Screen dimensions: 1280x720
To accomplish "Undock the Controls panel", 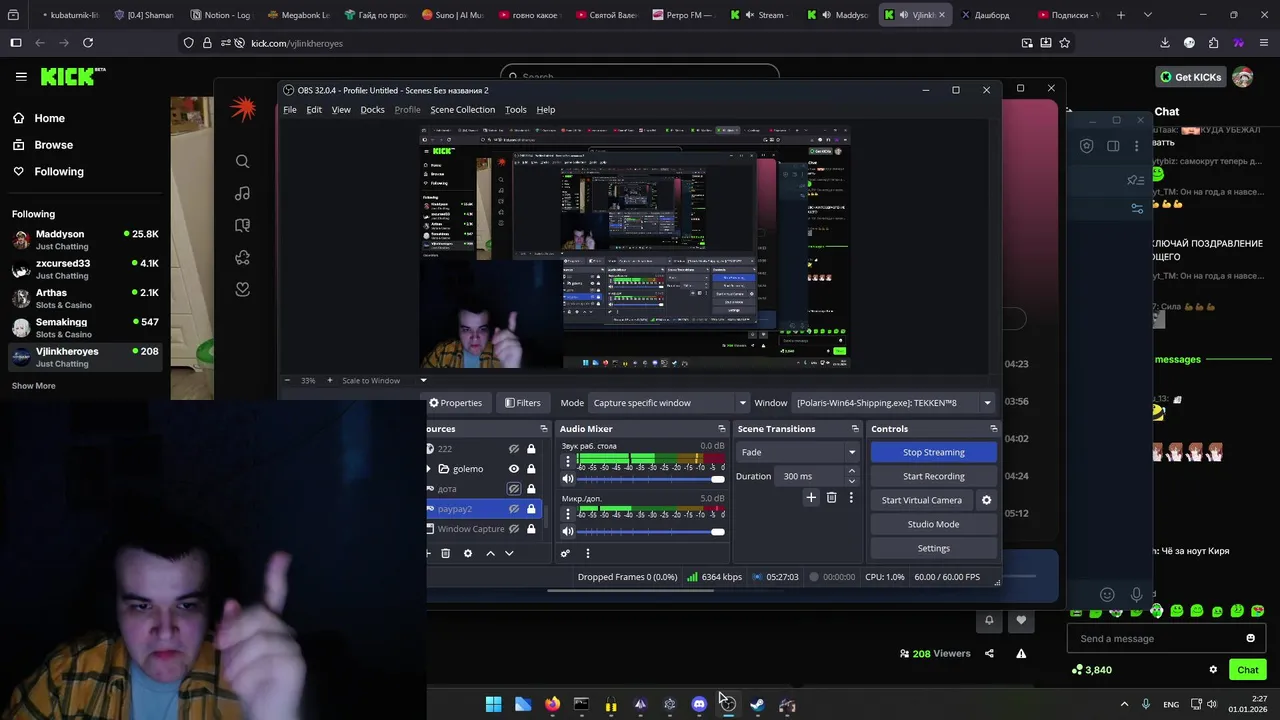I will click(993, 429).
